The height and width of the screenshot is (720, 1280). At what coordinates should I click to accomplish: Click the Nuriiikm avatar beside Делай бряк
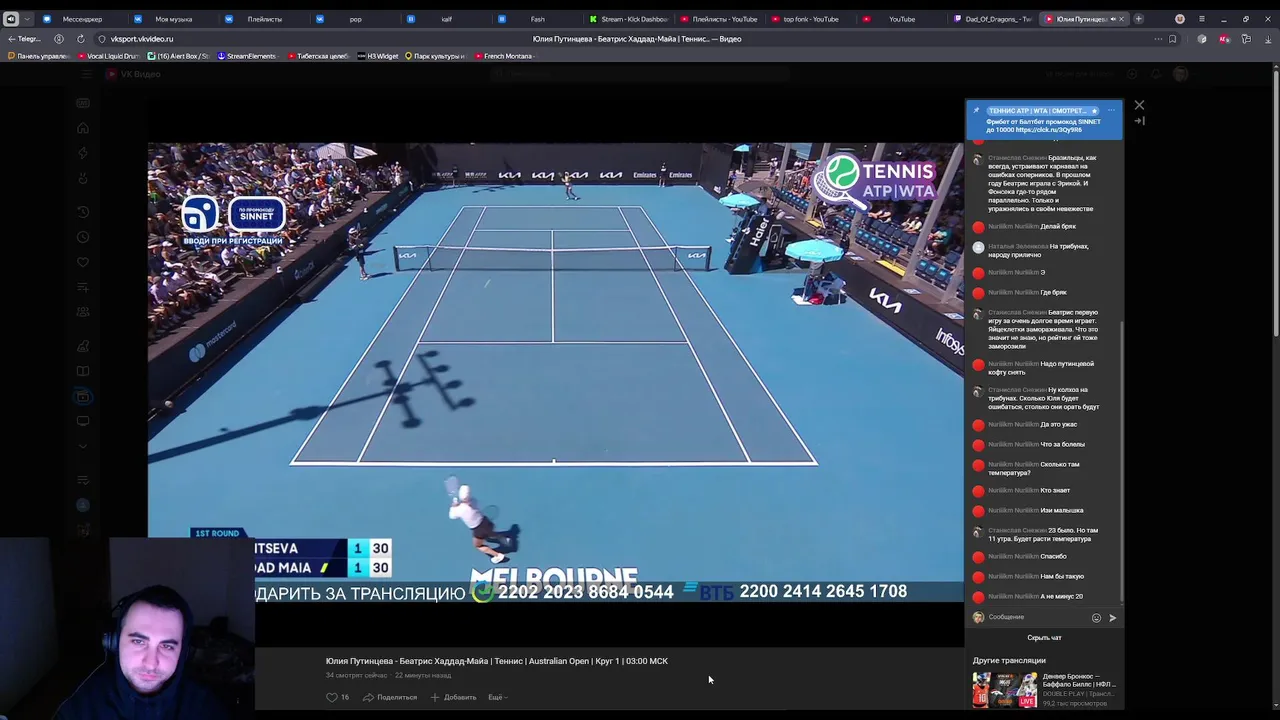[x=978, y=227]
